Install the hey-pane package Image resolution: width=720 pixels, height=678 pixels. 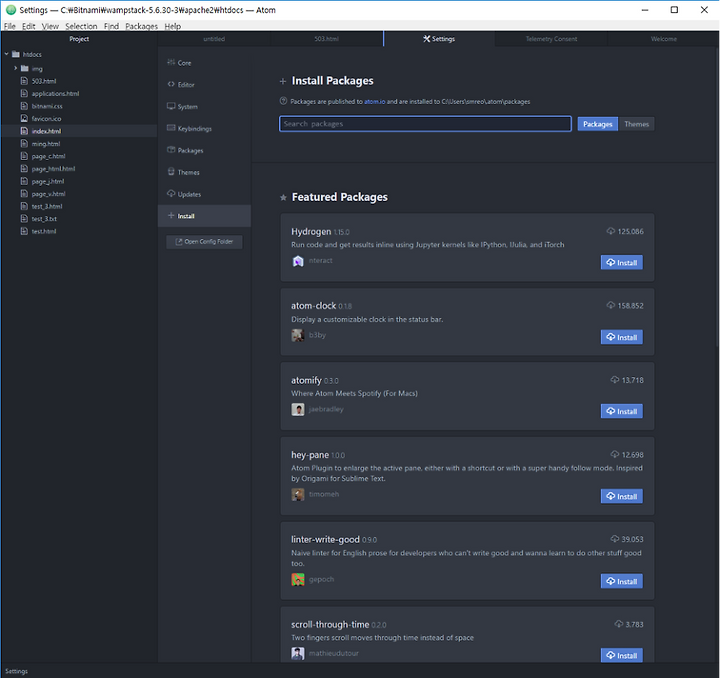pyautogui.click(x=622, y=496)
